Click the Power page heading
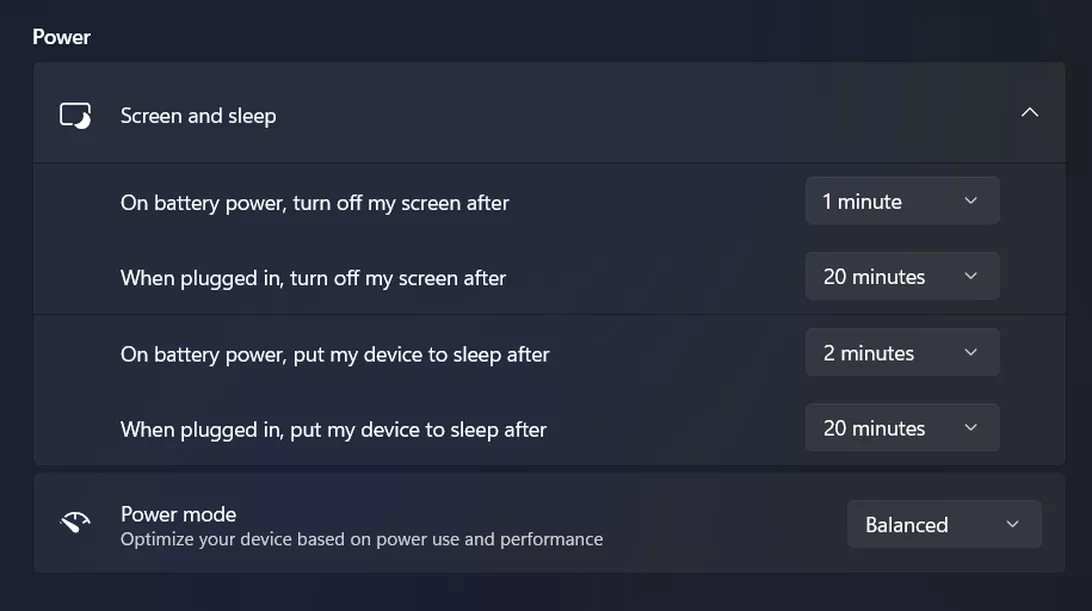The height and width of the screenshot is (611, 1092). [x=61, y=36]
